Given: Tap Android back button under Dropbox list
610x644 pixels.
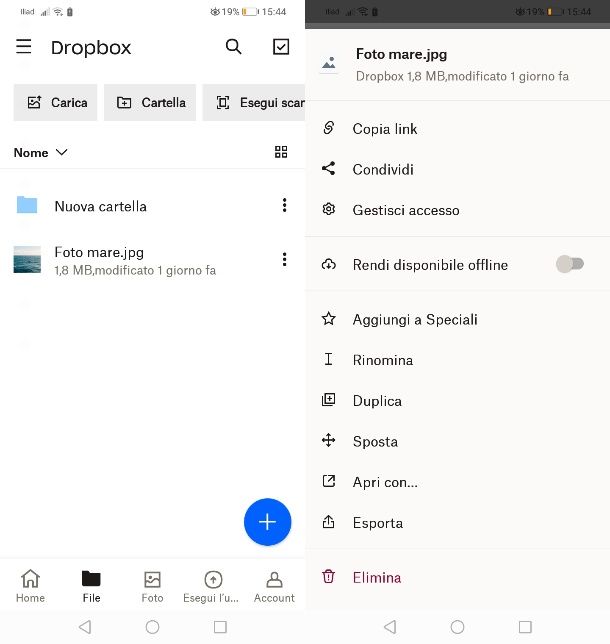Looking at the screenshot, I should click(x=85, y=627).
